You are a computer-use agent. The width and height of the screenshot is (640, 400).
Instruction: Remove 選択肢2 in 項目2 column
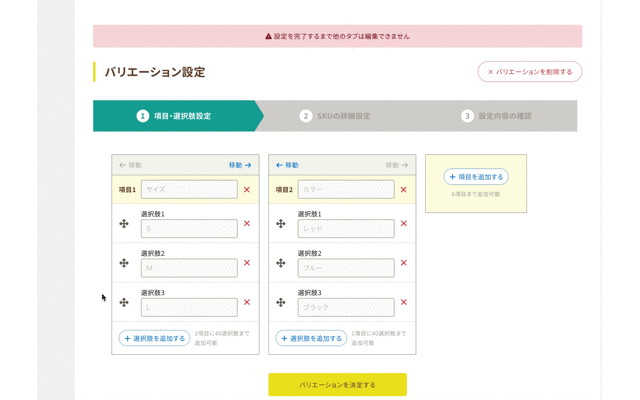(403, 262)
